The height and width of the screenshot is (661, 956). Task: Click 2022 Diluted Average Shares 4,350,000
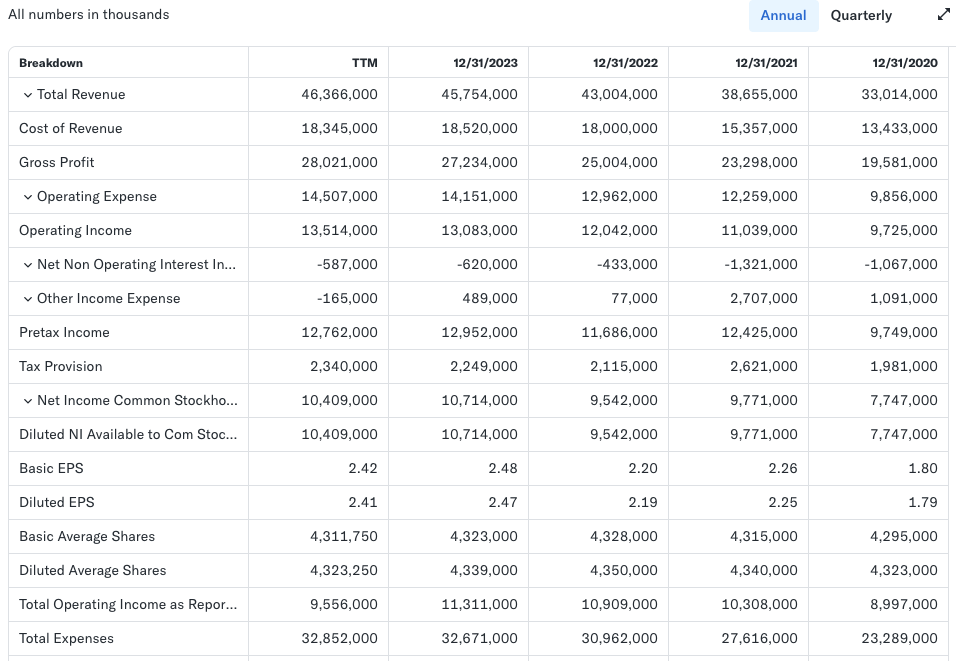(x=624, y=571)
